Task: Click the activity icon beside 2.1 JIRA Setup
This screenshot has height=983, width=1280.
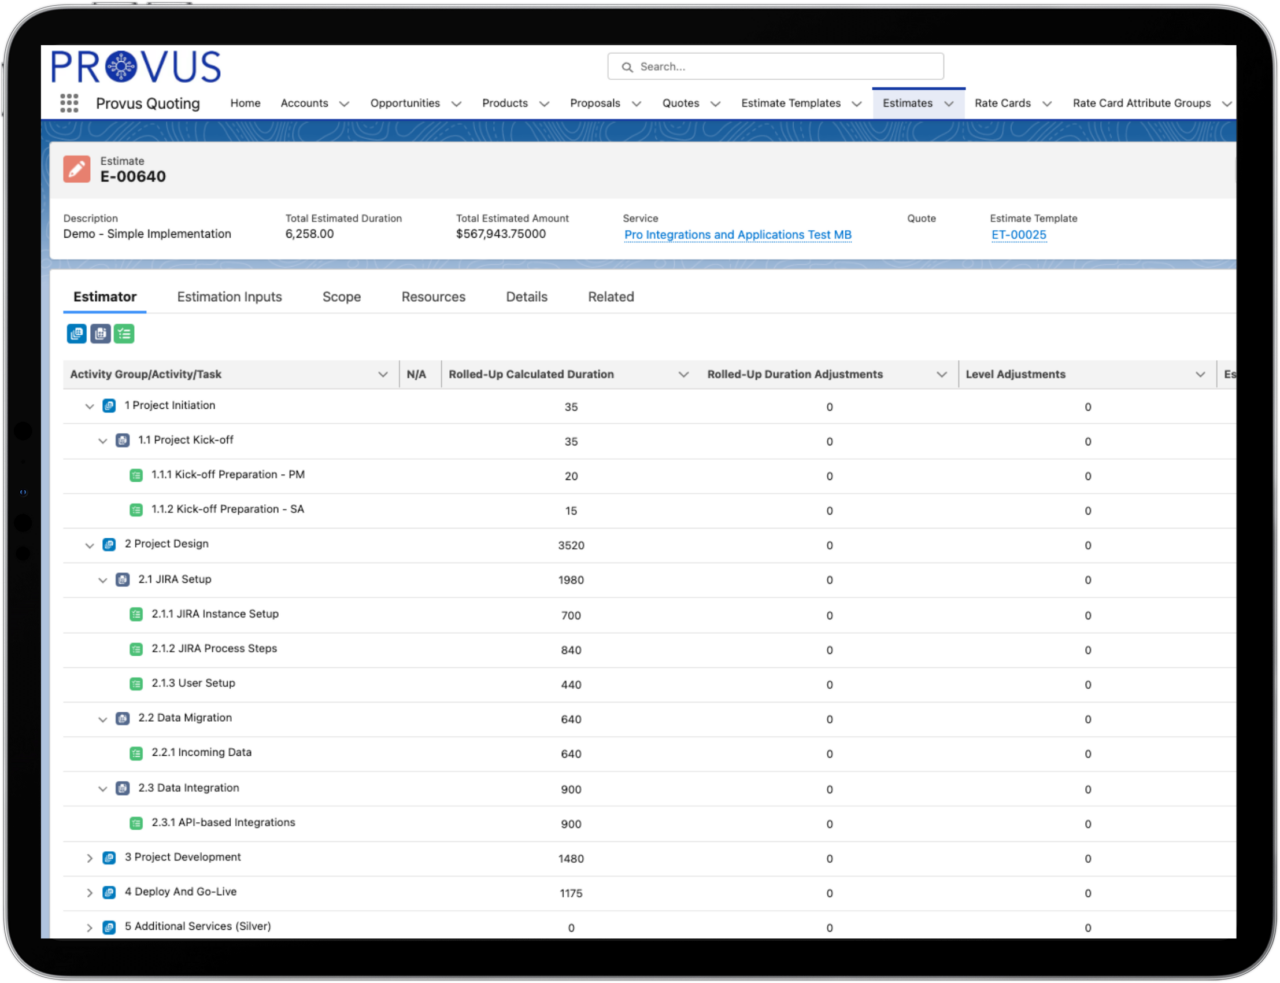Action: point(122,579)
